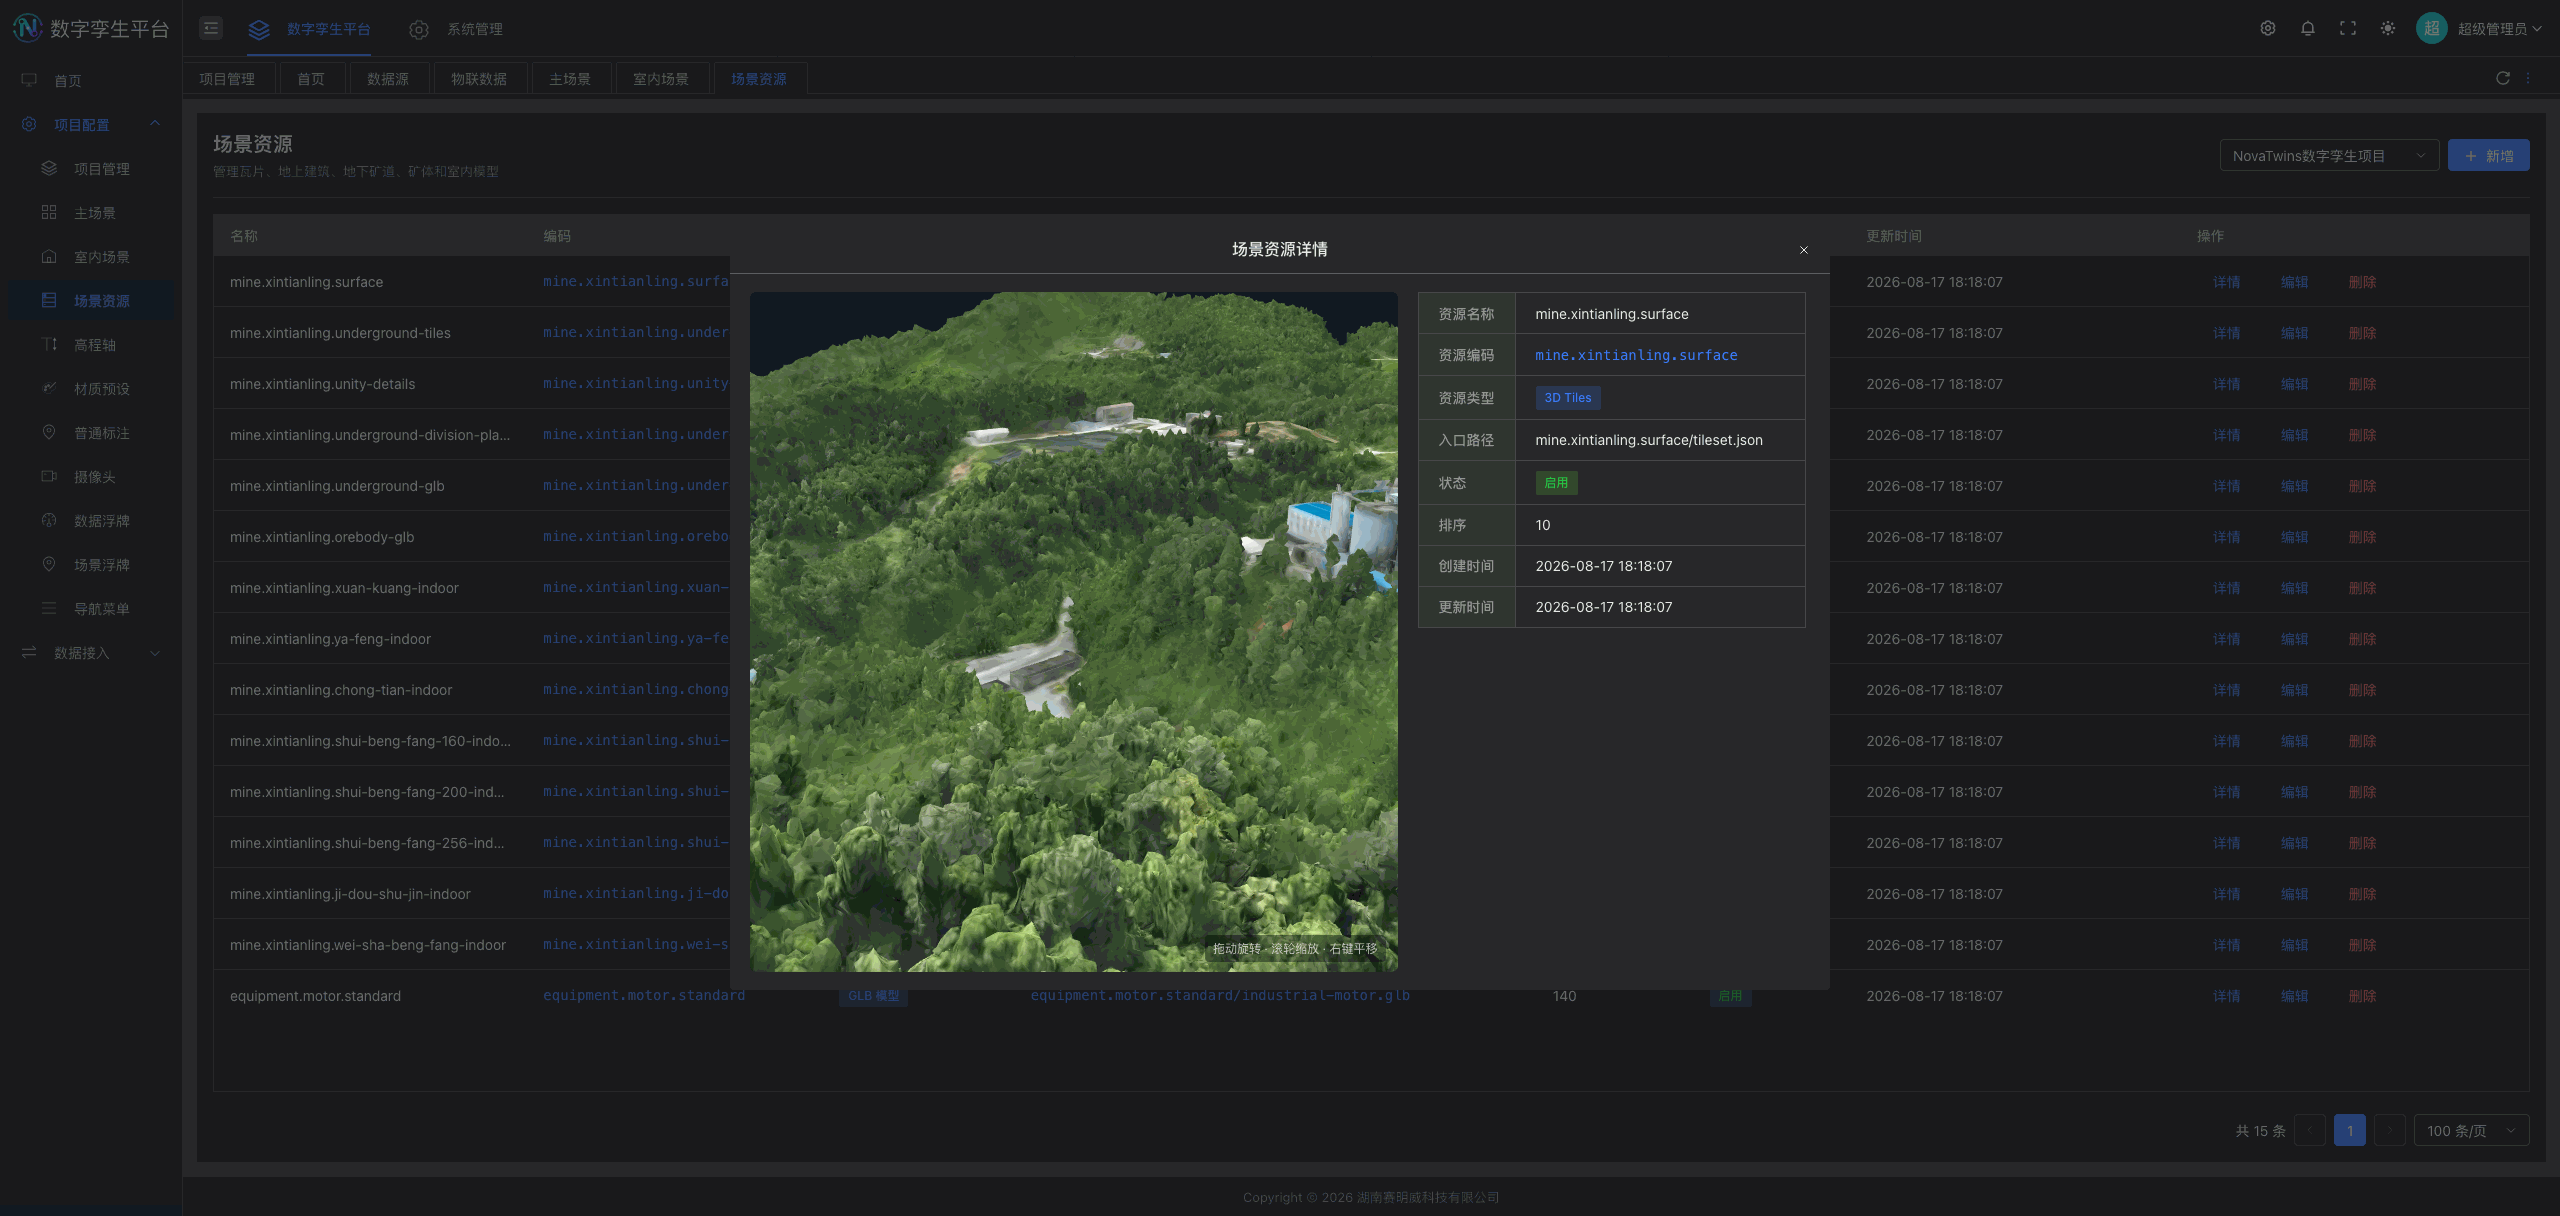Click the 超 user avatar
The width and height of the screenshot is (2560, 1216).
(x=2431, y=28)
